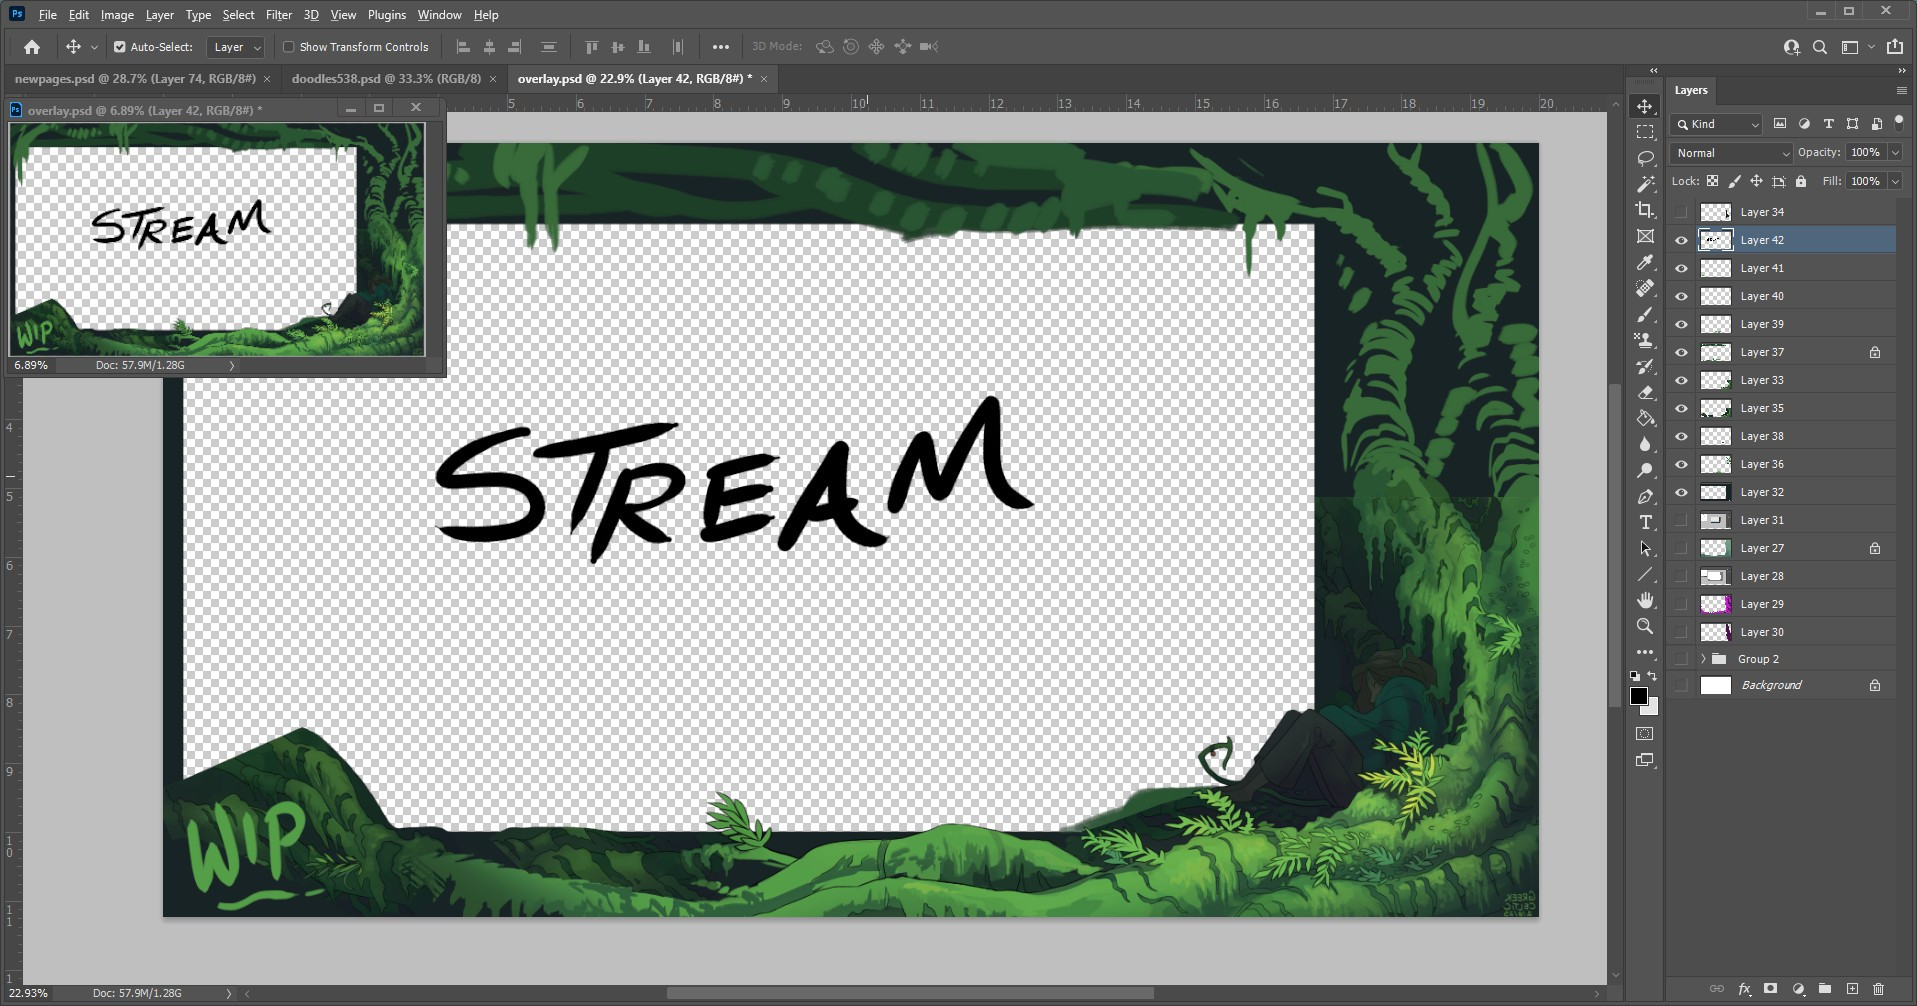This screenshot has height=1006, width=1917.
Task: Create new group folder icon
Action: click(1825, 989)
